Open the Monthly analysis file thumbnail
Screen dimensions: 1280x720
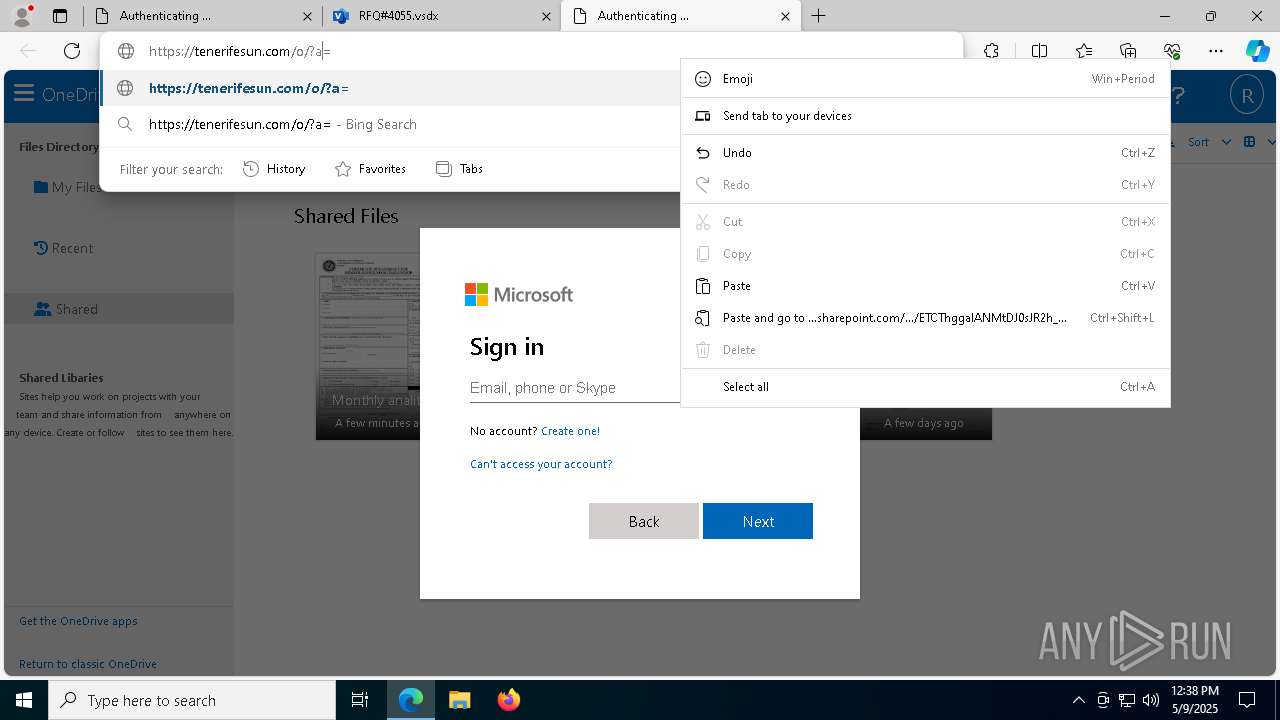pos(368,346)
